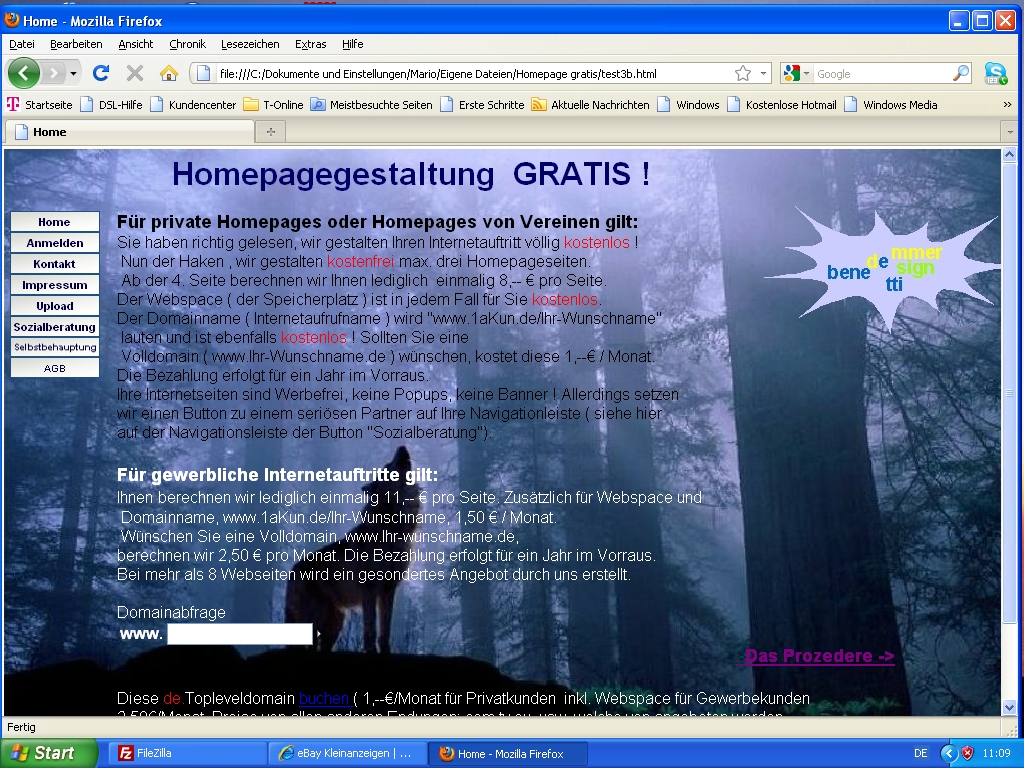Open the Ansicht menu
The width and height of the screenshot is (1024, 768).
135,44
